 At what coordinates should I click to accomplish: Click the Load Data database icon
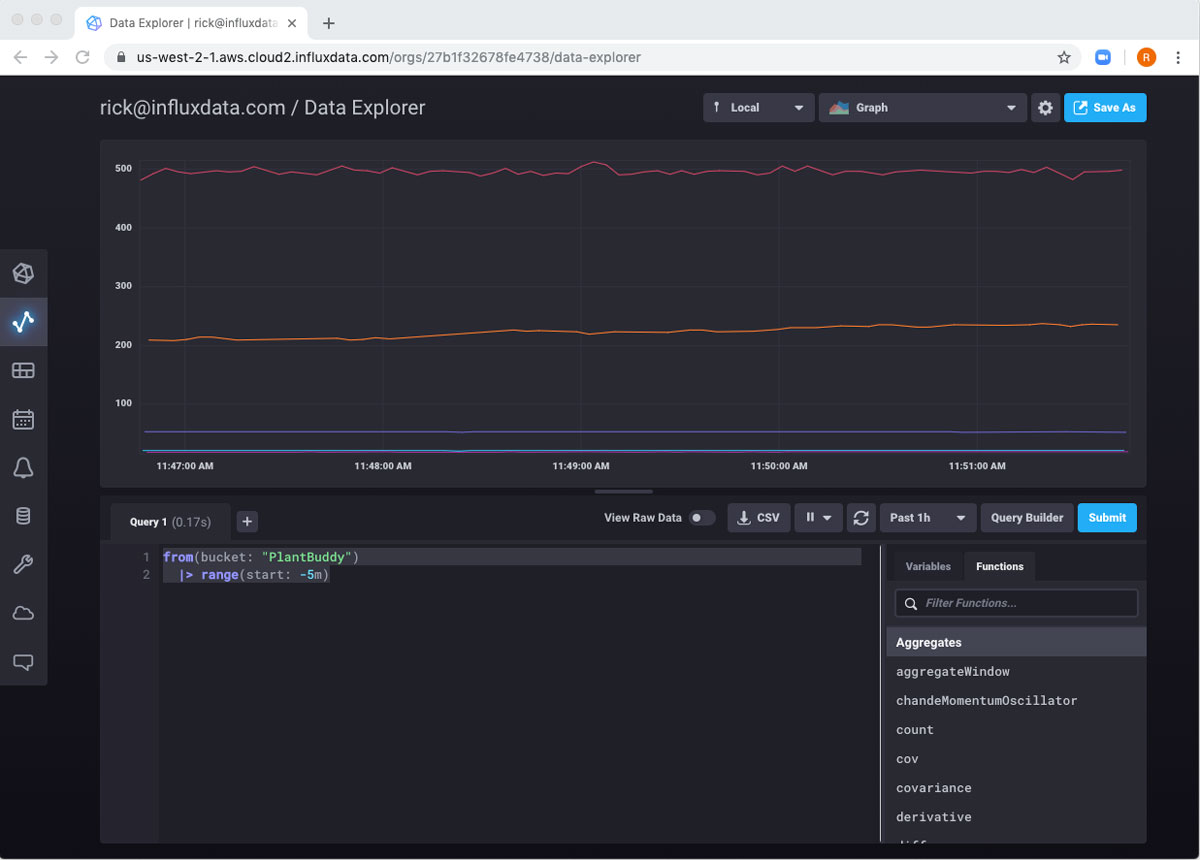pyautogui.click(x=23, y=516)
